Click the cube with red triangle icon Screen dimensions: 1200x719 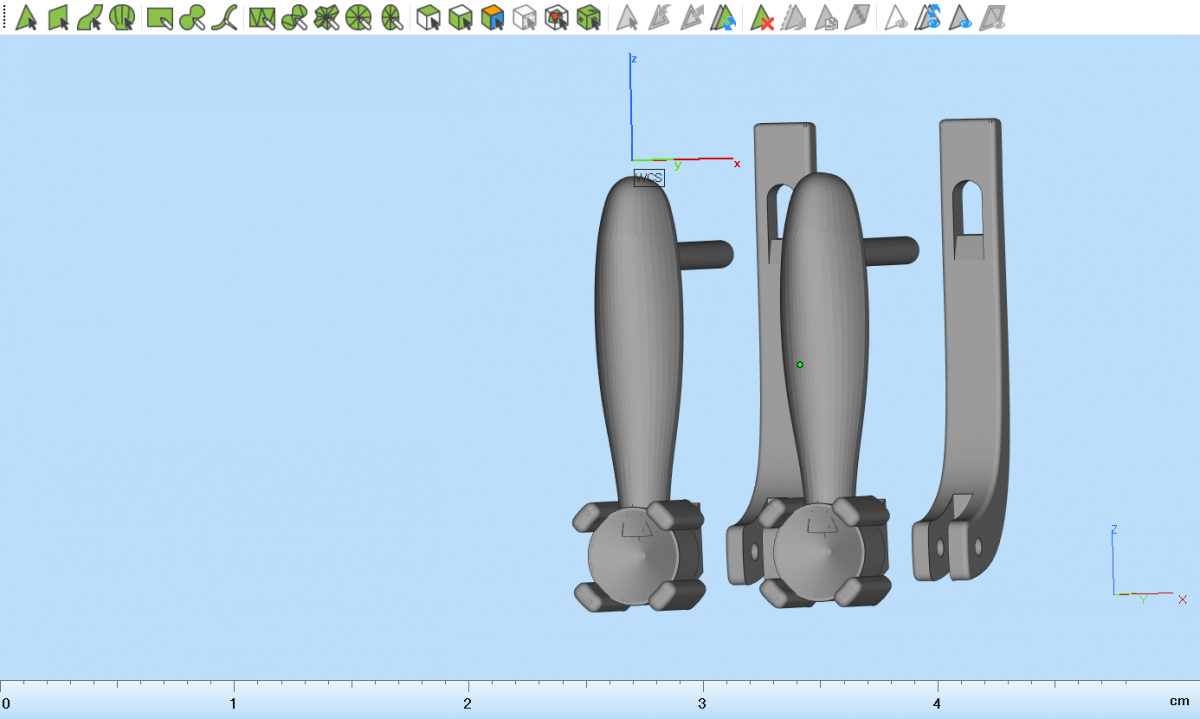point(557,17)
